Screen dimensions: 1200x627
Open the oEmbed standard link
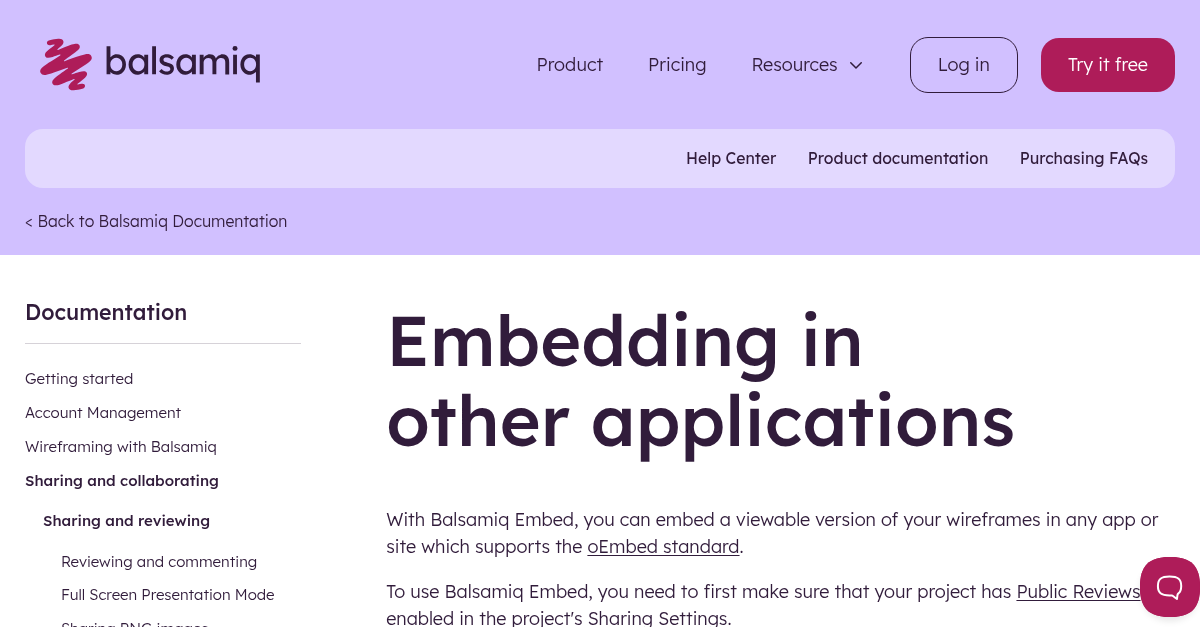click(x=663, y=546)
